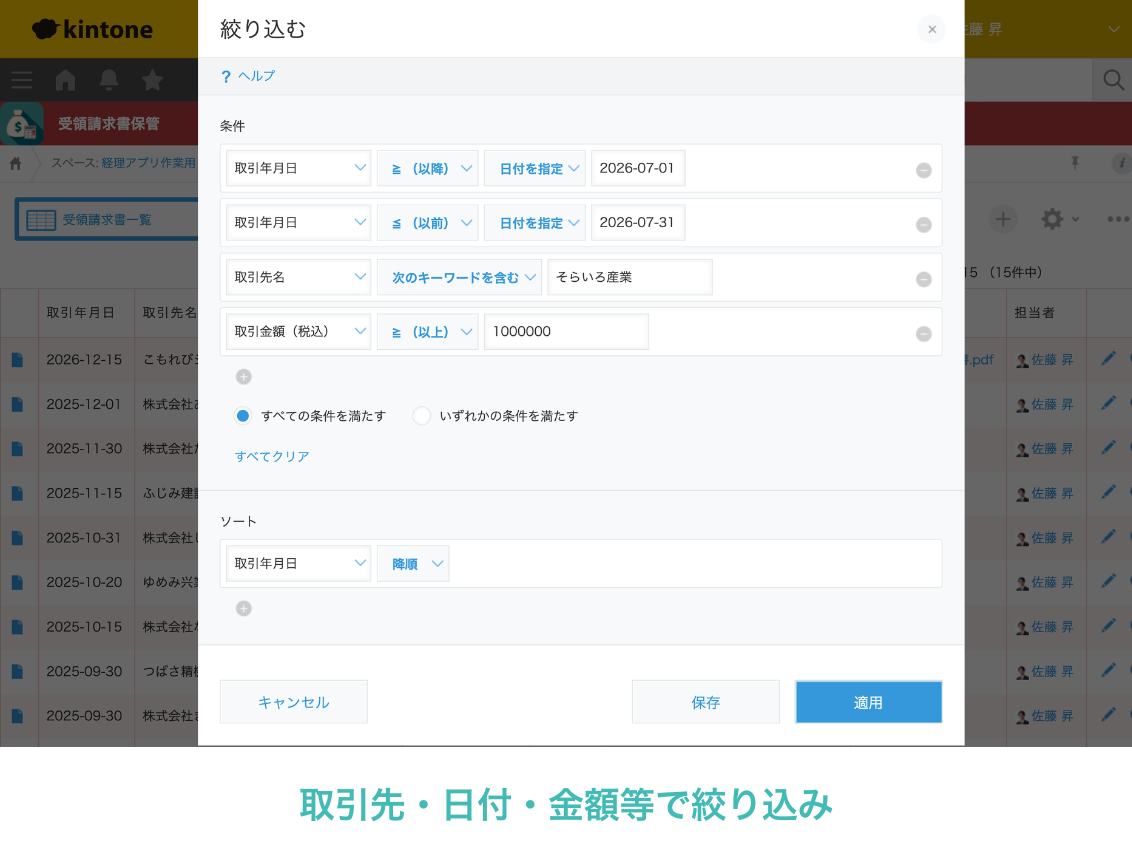Open the app settings gear icon

coord(1052,219)
